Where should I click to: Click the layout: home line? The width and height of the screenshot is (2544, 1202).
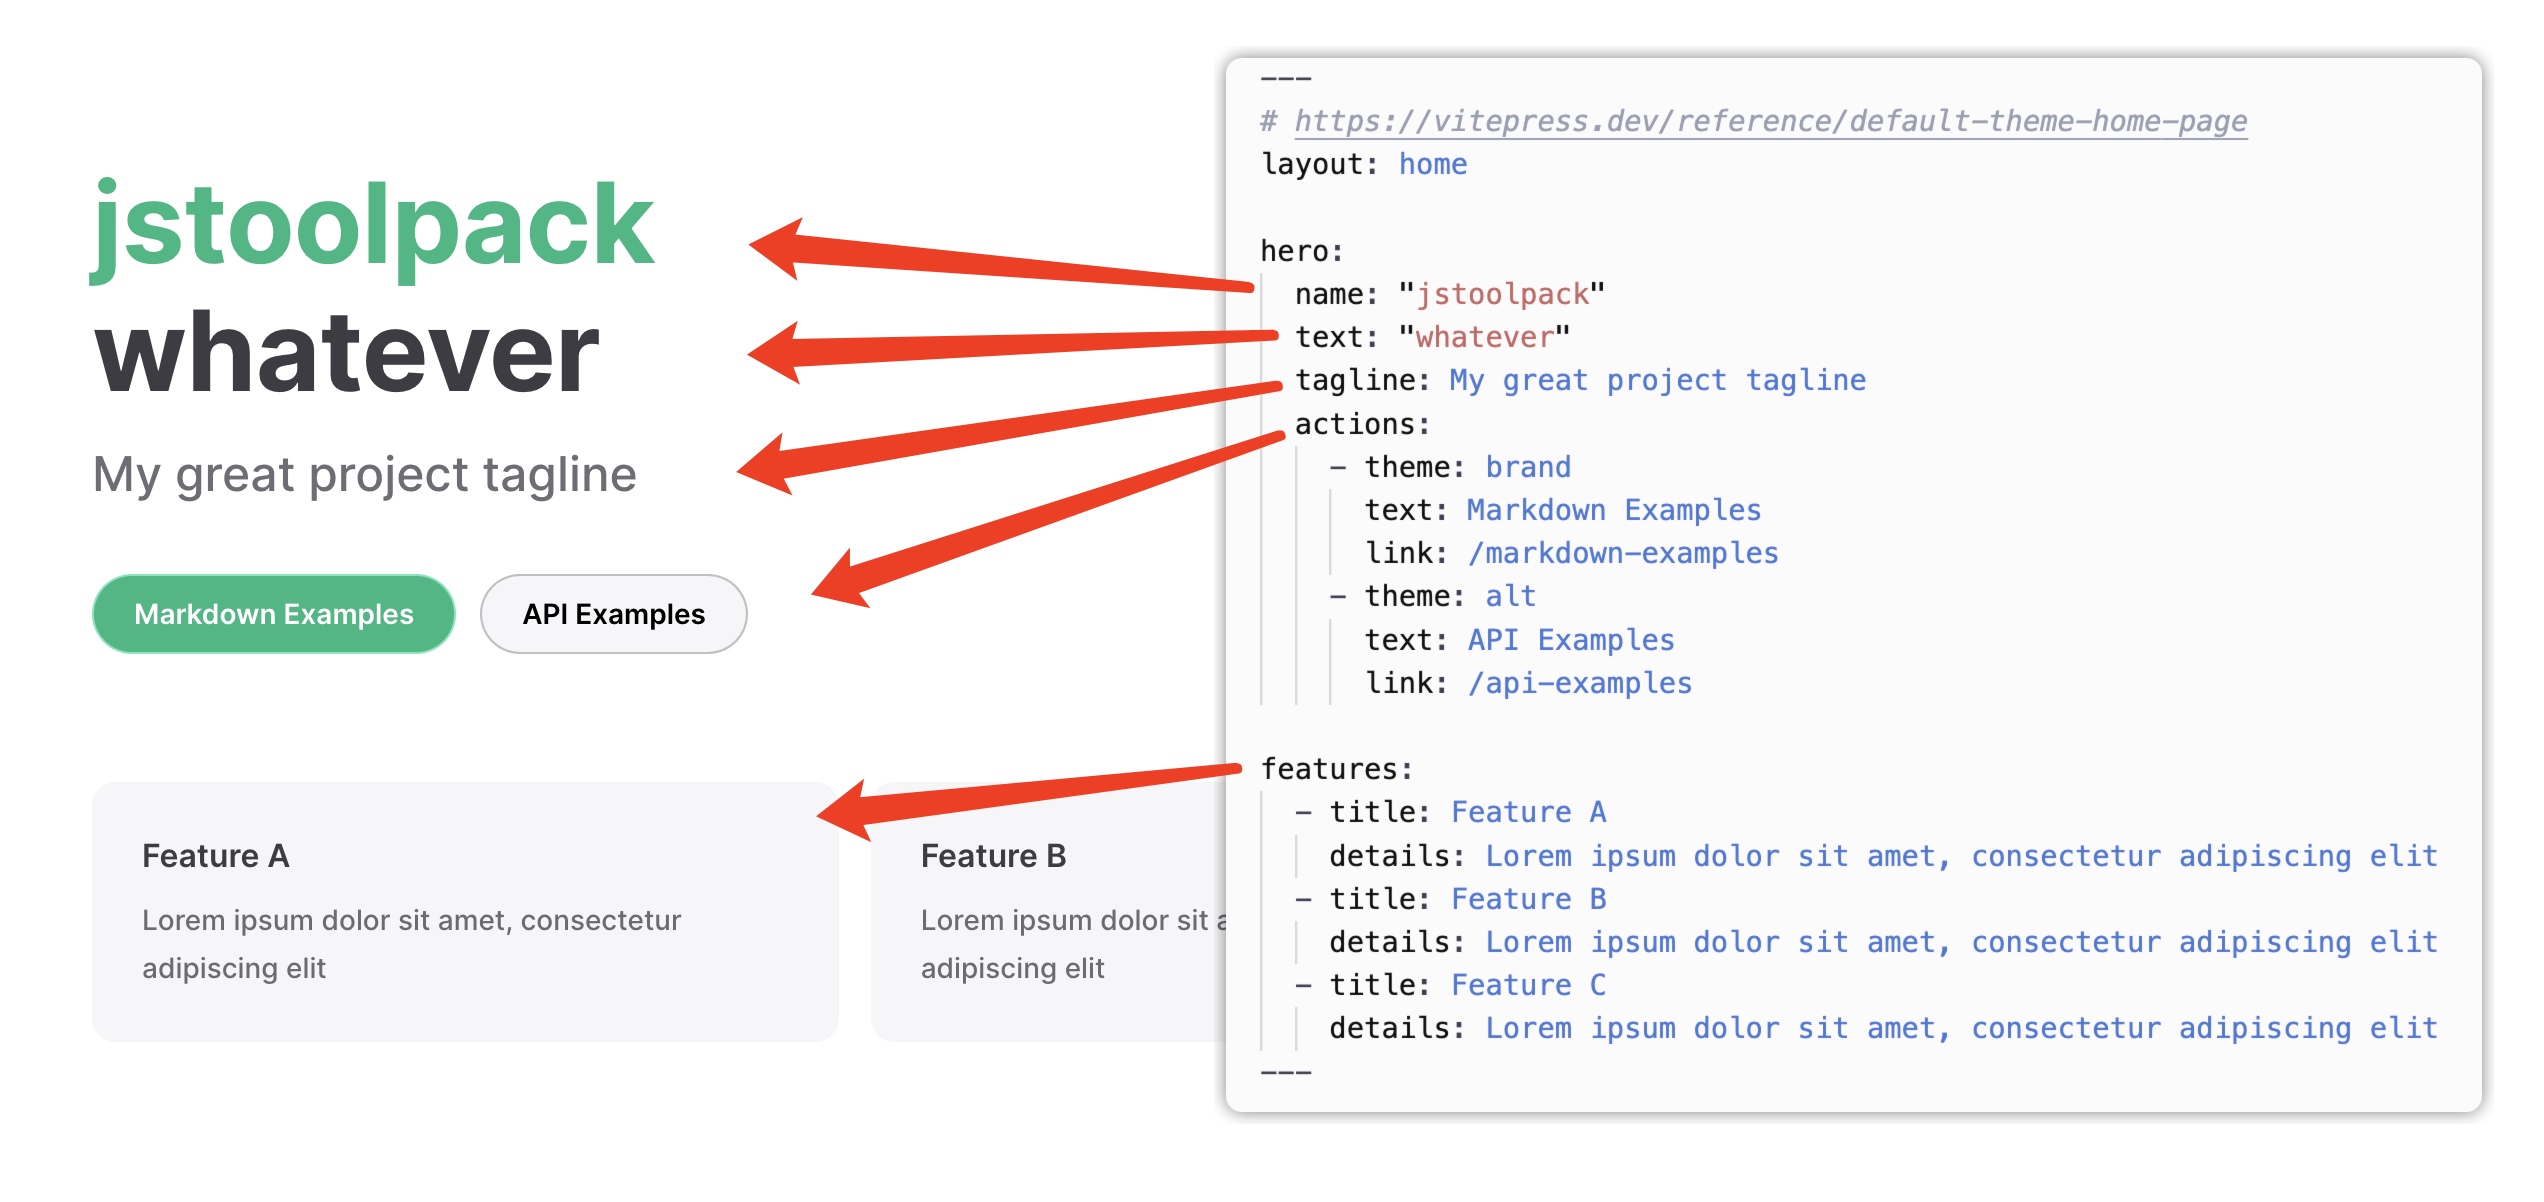click(x=1364, y=164)
